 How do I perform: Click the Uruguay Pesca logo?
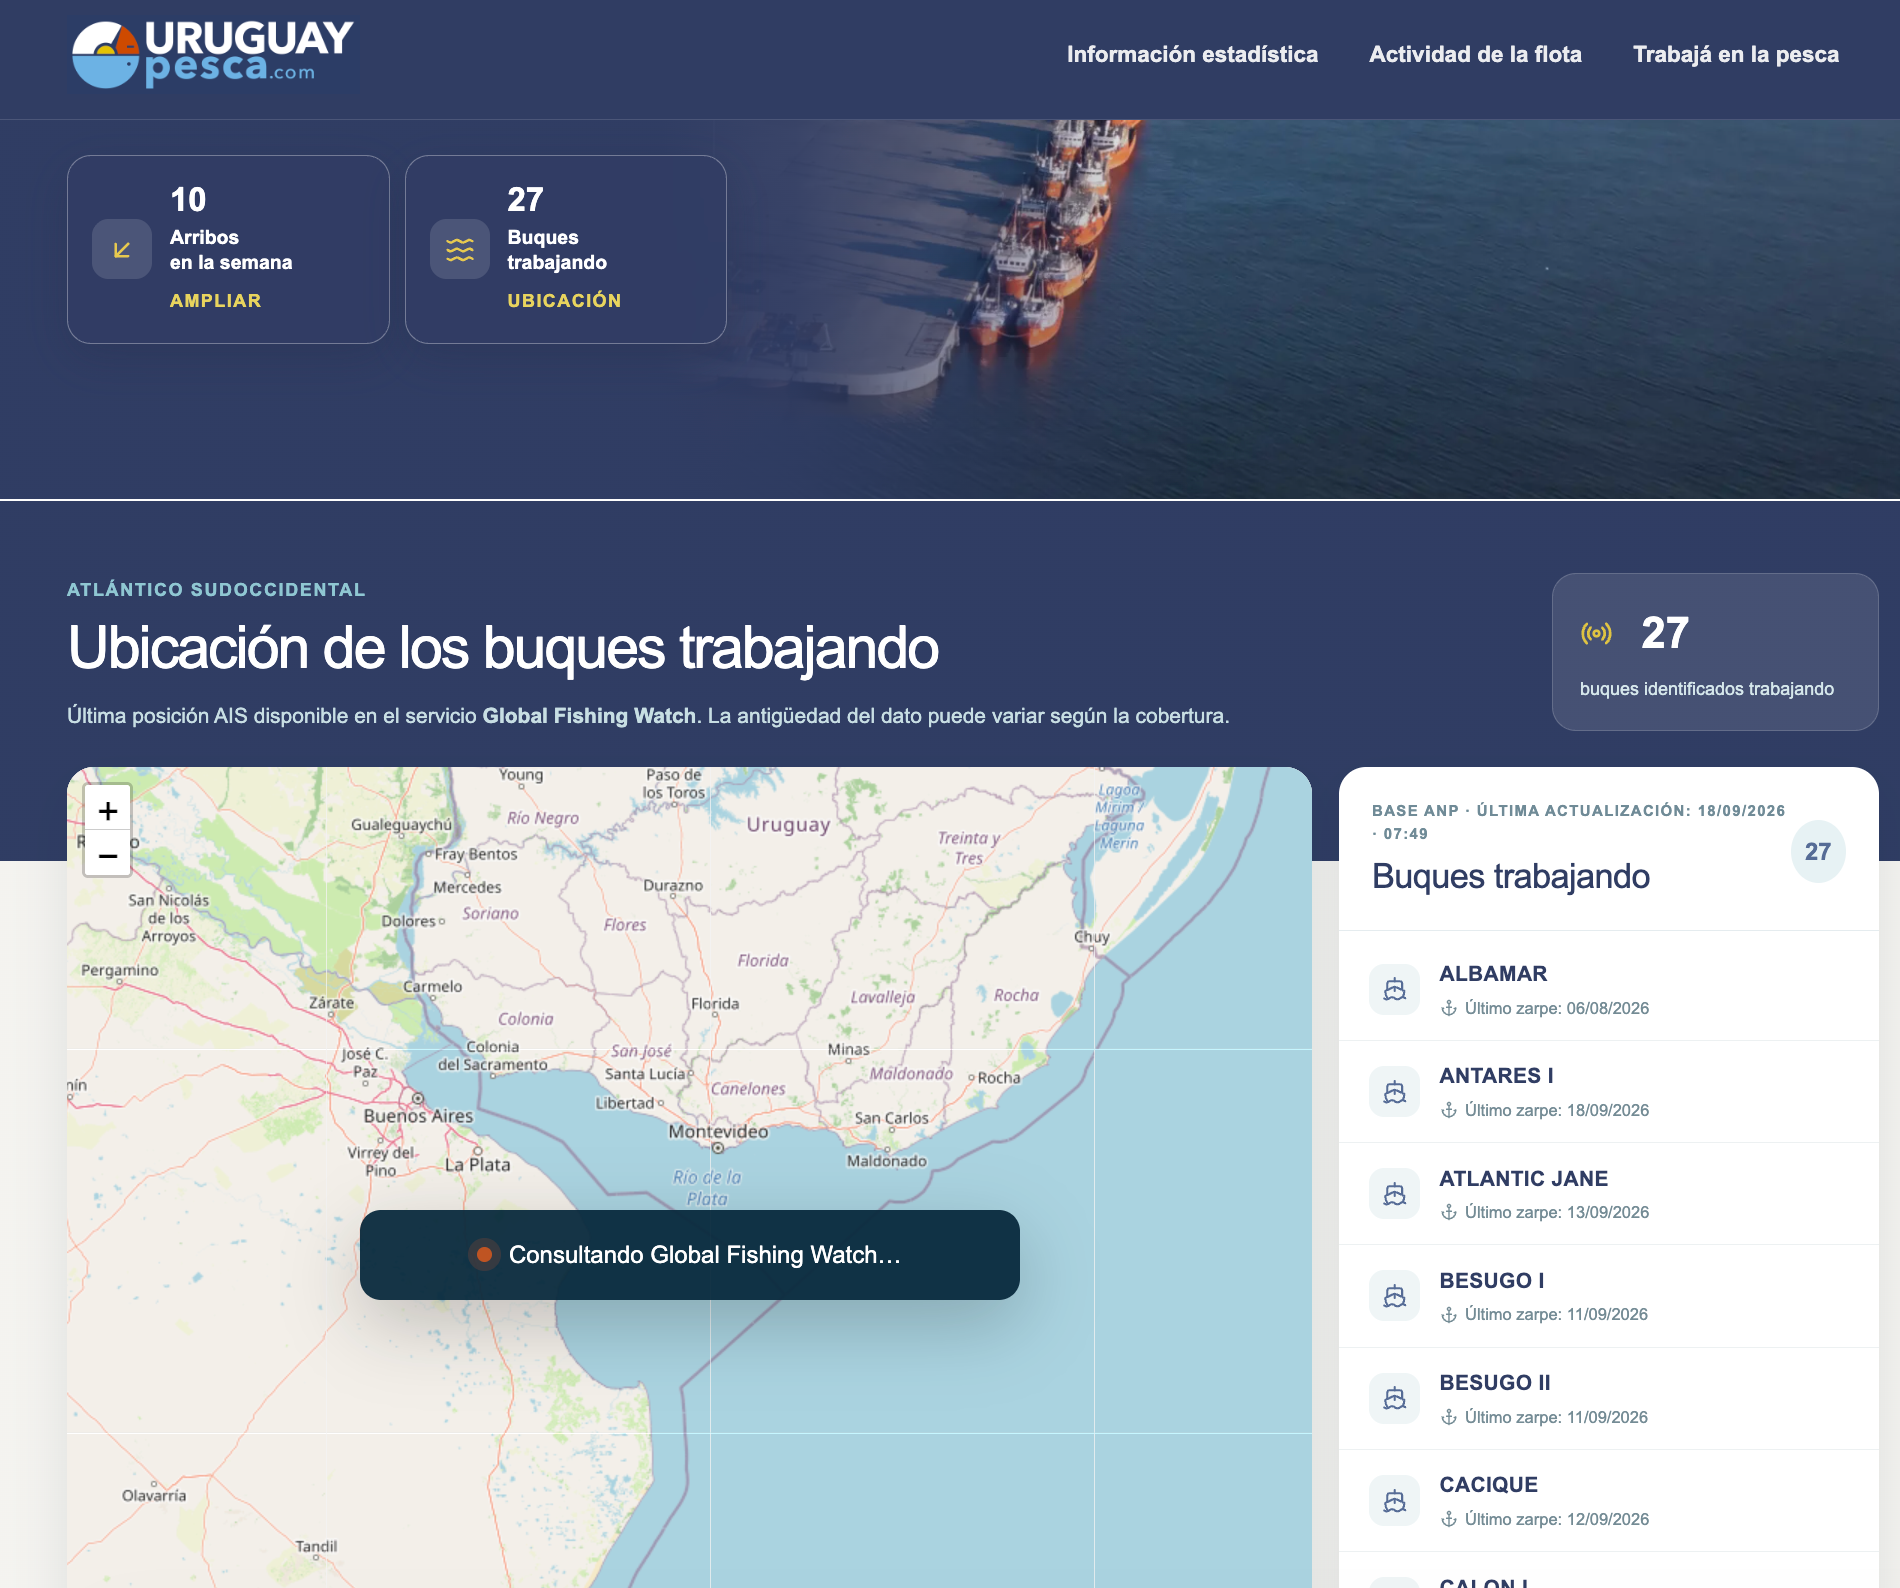click(213, 55)
